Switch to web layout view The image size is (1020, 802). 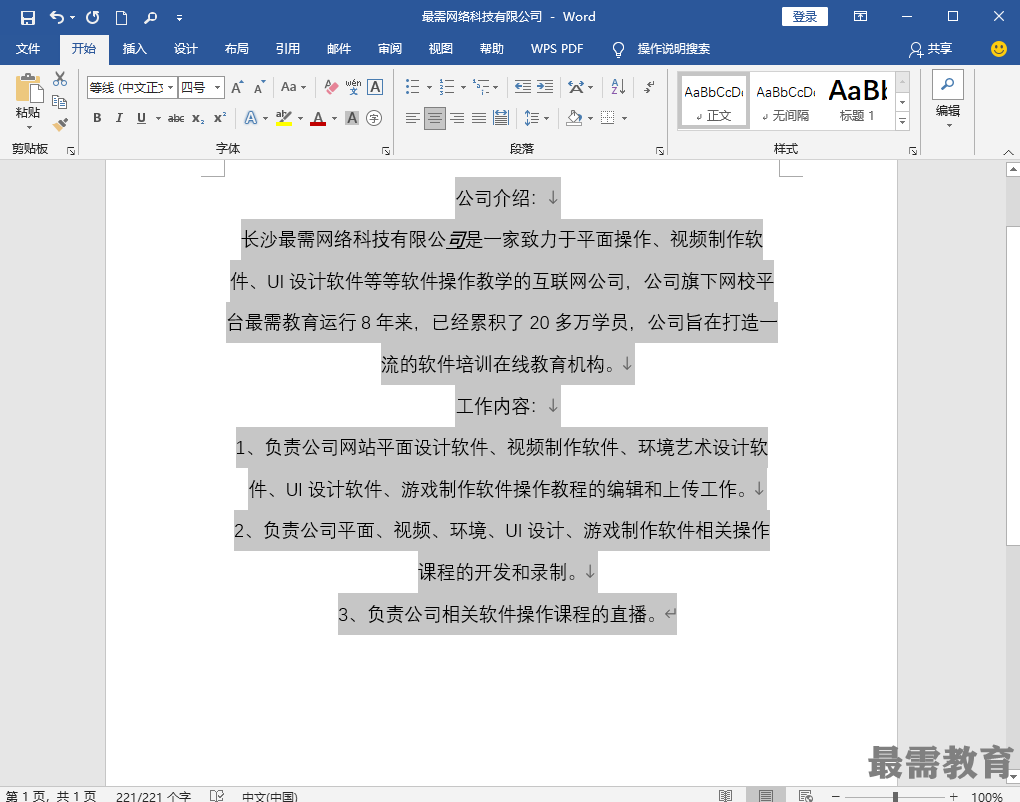tap(805, 795)
